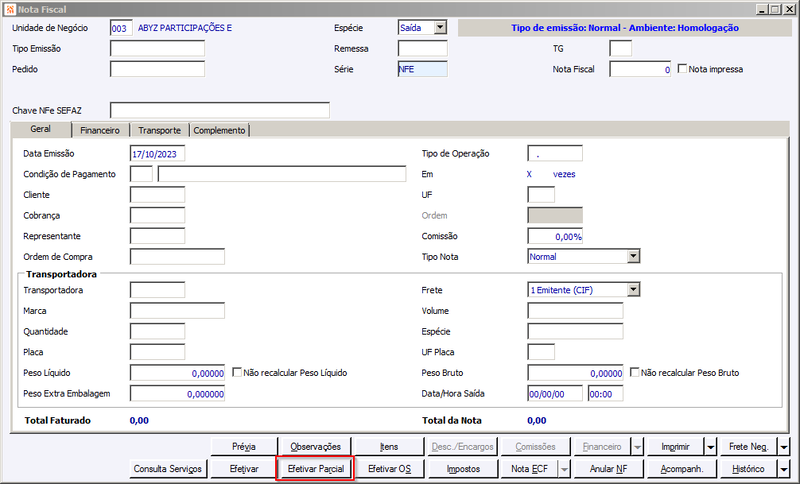Click the Remessa input field
This screenshot has width=800, height=484.
pos(422,48)
